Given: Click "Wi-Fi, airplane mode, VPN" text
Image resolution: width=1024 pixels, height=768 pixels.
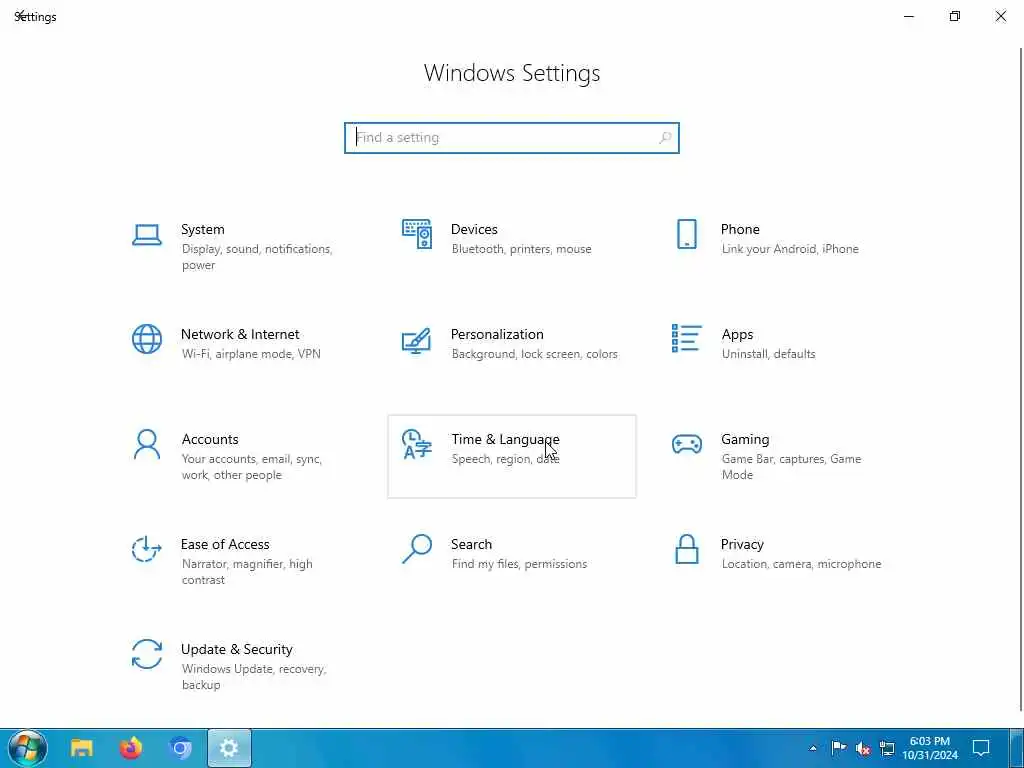Looking at the screenshot, I should [x=251, y=354].
